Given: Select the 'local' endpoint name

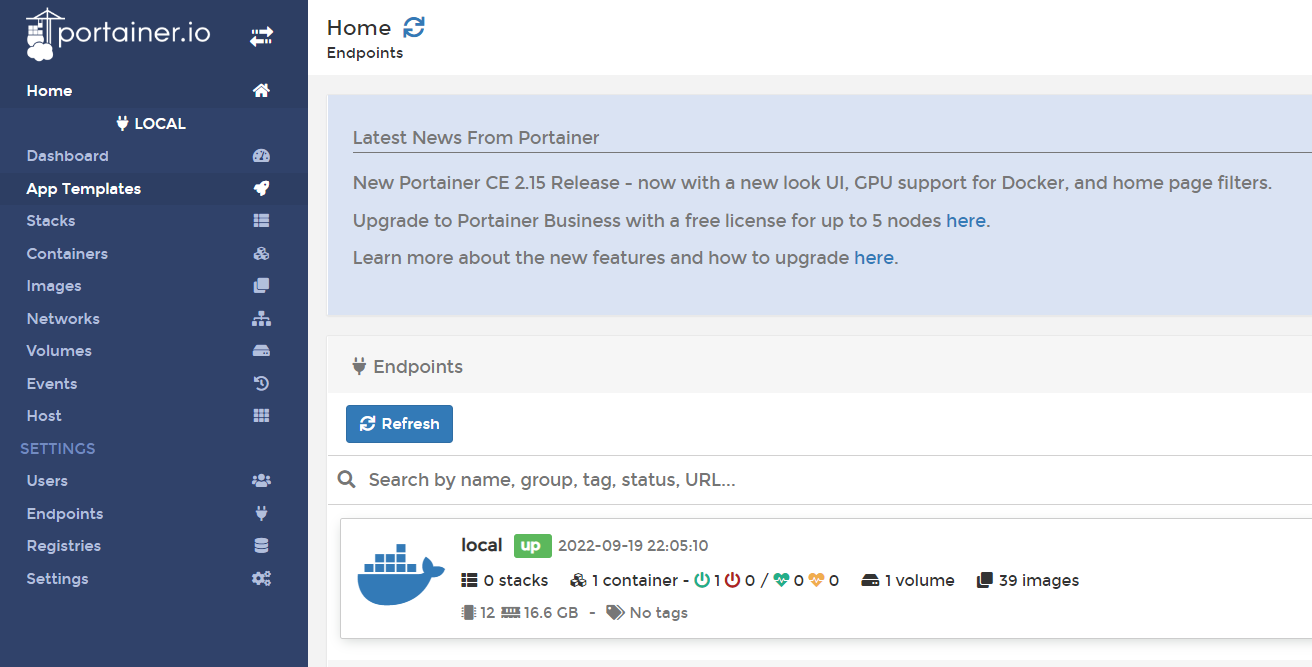Looking at the screenshot, I should coord(481,545).
